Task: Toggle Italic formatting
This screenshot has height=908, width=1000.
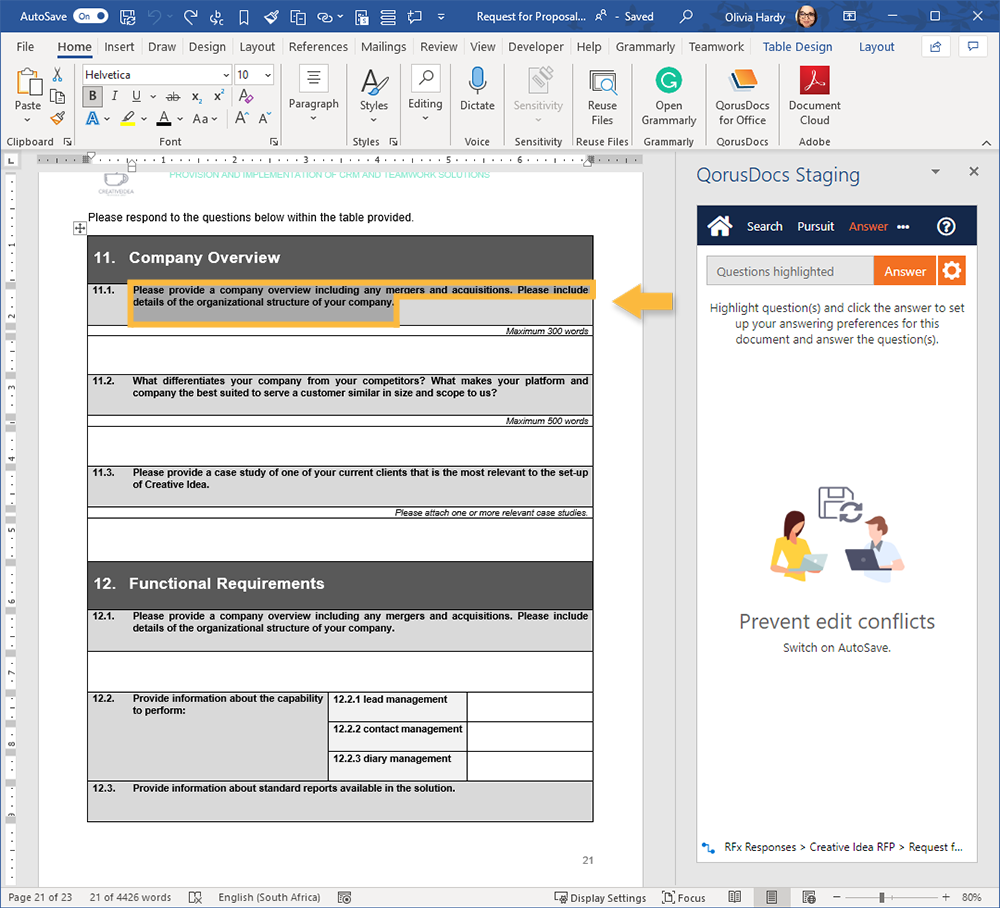Action: pos(114,96)
